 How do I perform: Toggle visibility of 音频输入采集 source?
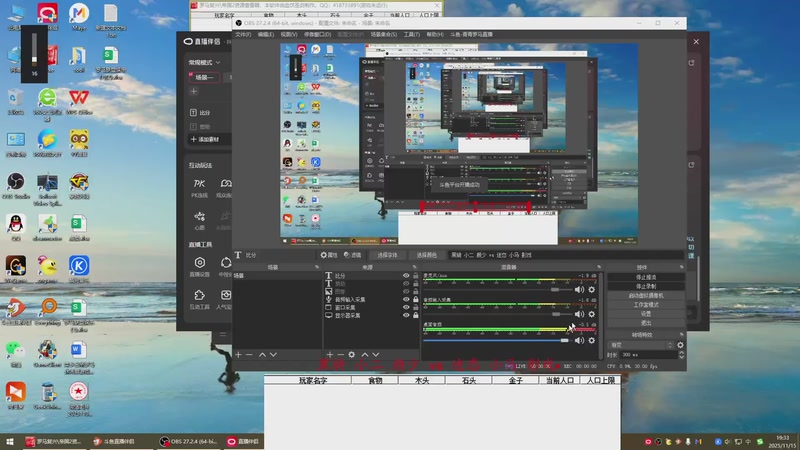click(406, 299)
